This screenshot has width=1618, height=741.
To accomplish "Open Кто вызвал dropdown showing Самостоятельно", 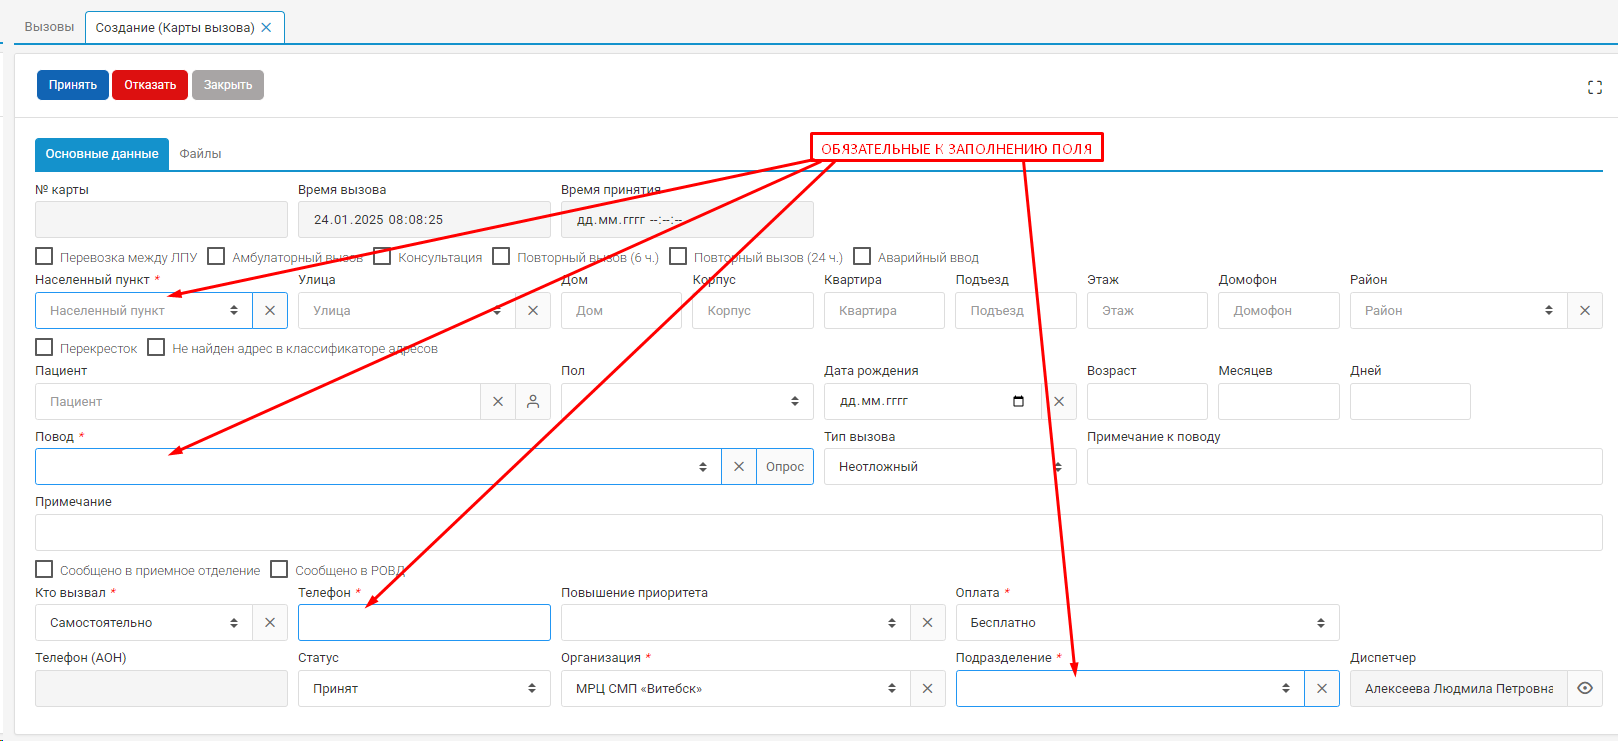I will point(144,623).
